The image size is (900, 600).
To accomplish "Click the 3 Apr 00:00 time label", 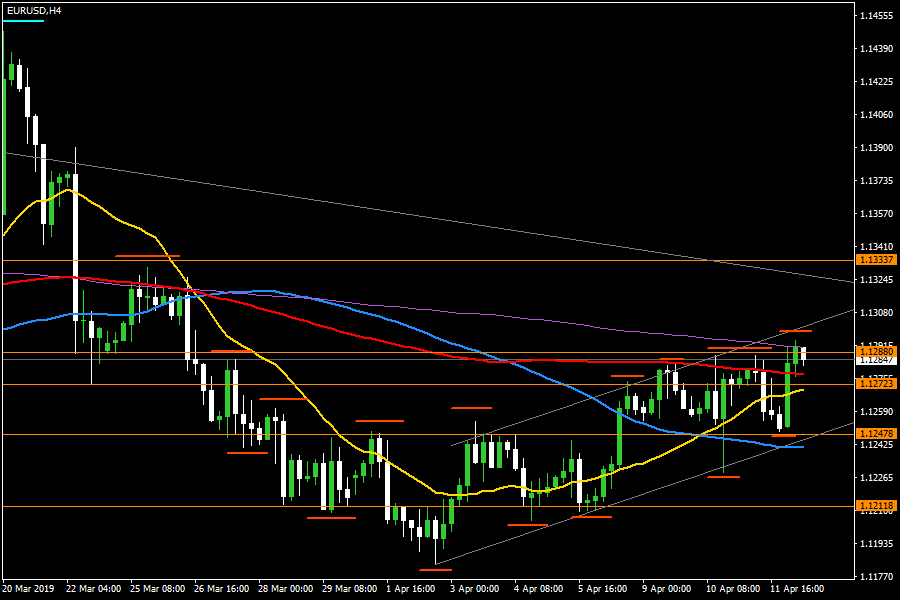I will click(x=475, y=589).
